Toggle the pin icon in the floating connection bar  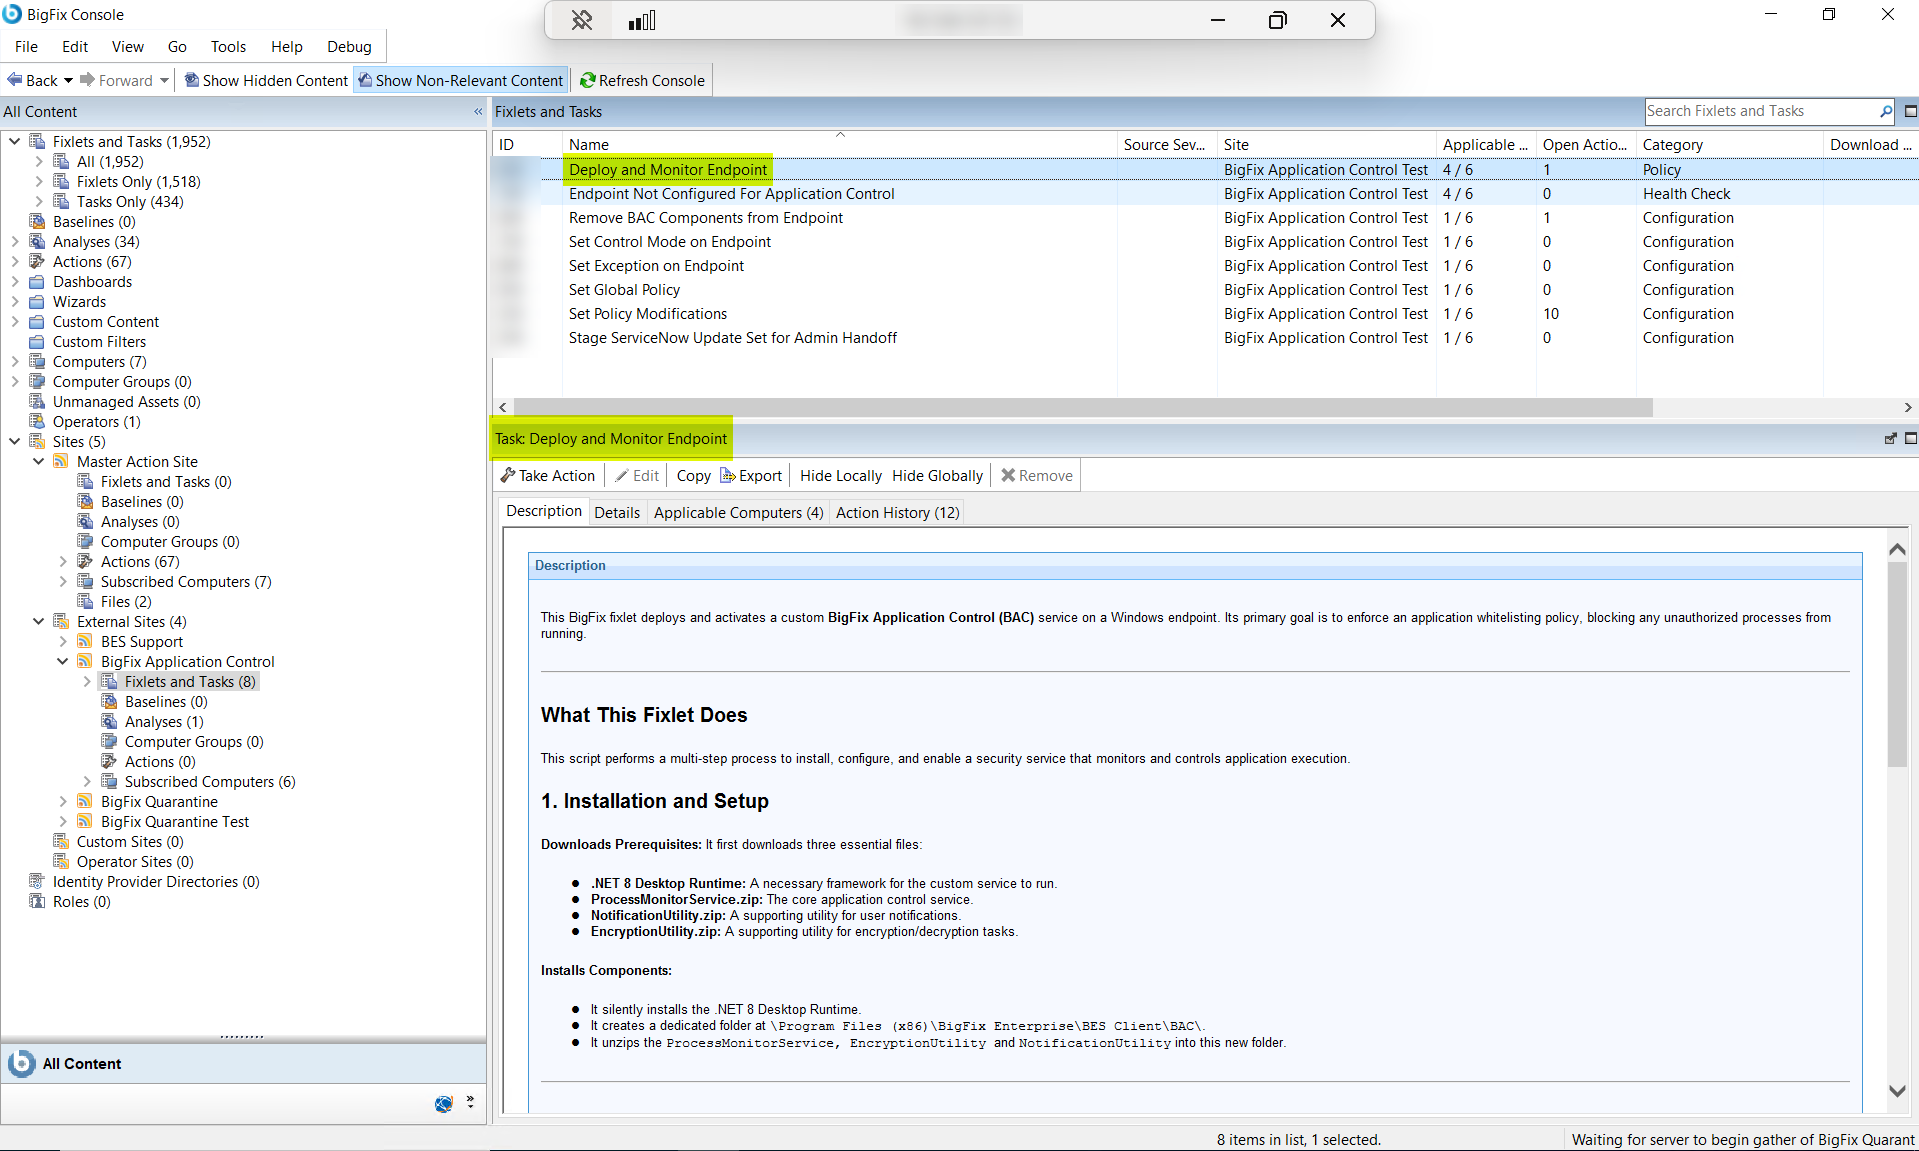click(581, 20)
